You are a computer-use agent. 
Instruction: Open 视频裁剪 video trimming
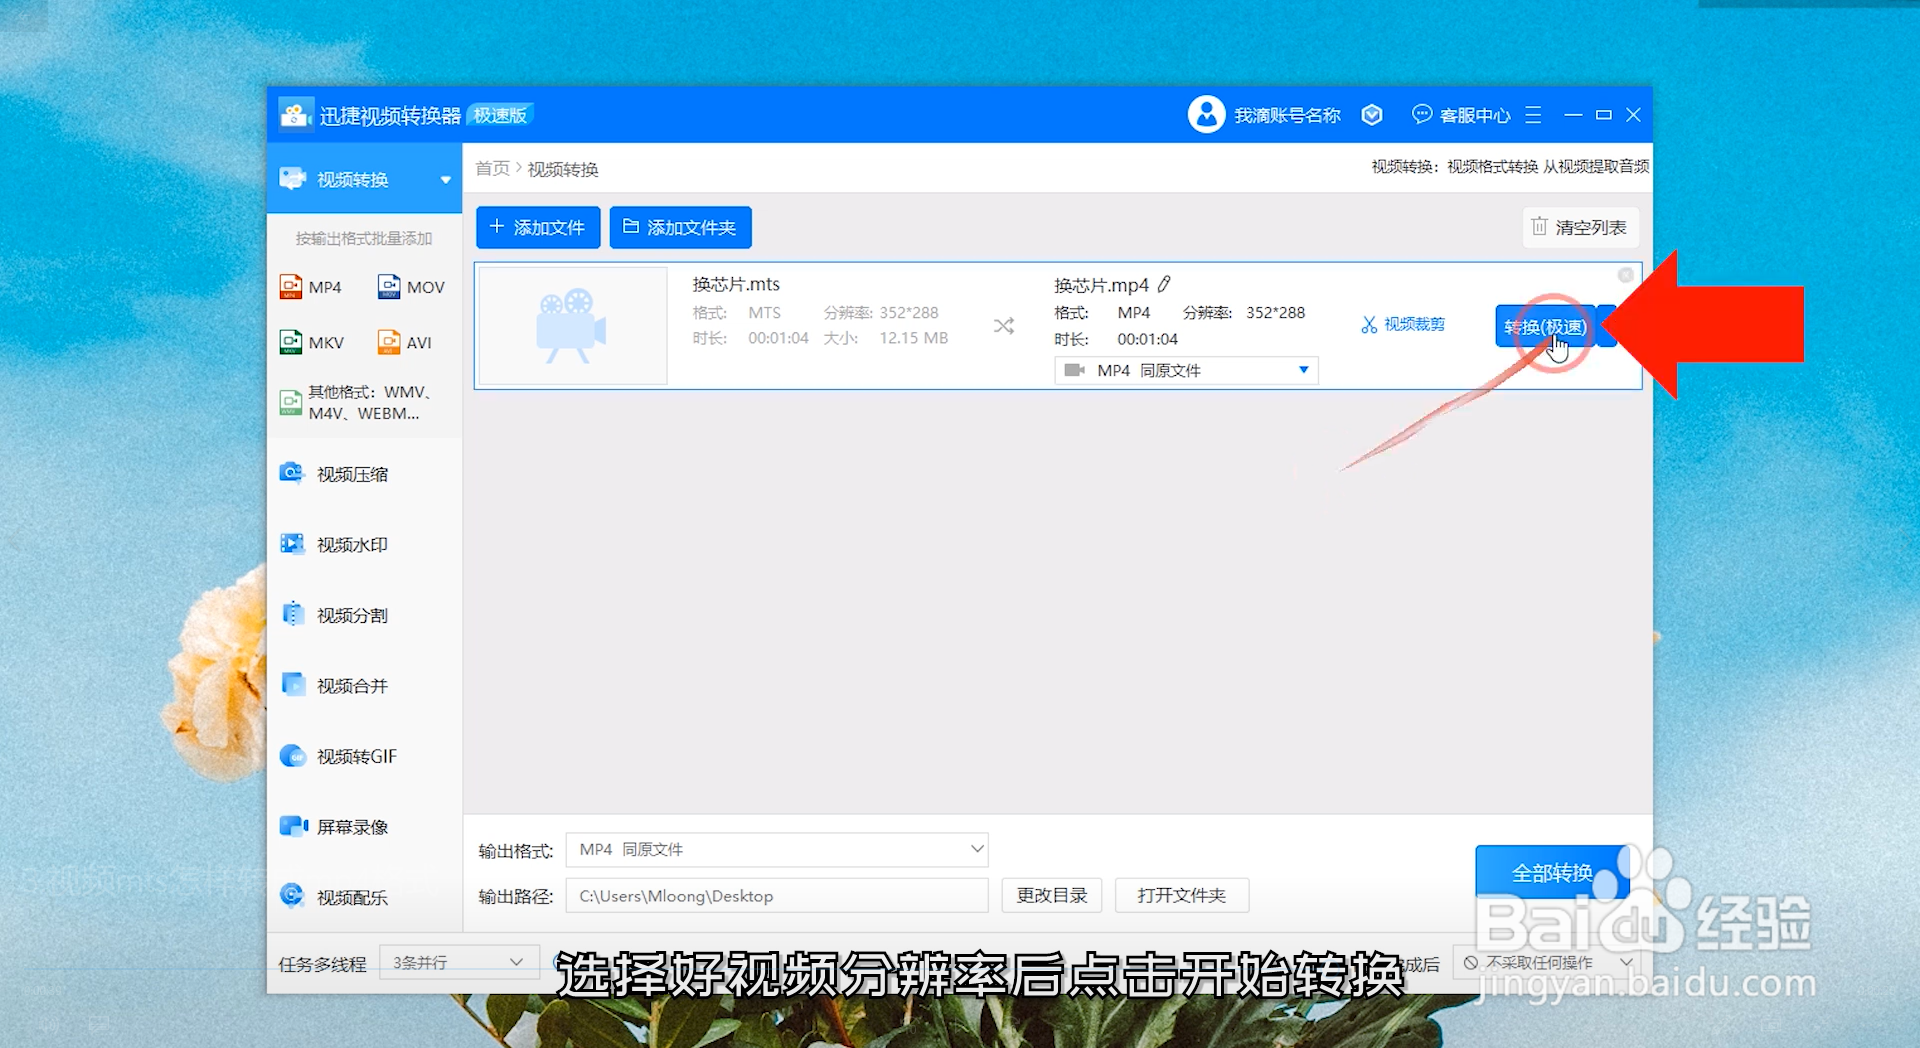[1403, 324]
